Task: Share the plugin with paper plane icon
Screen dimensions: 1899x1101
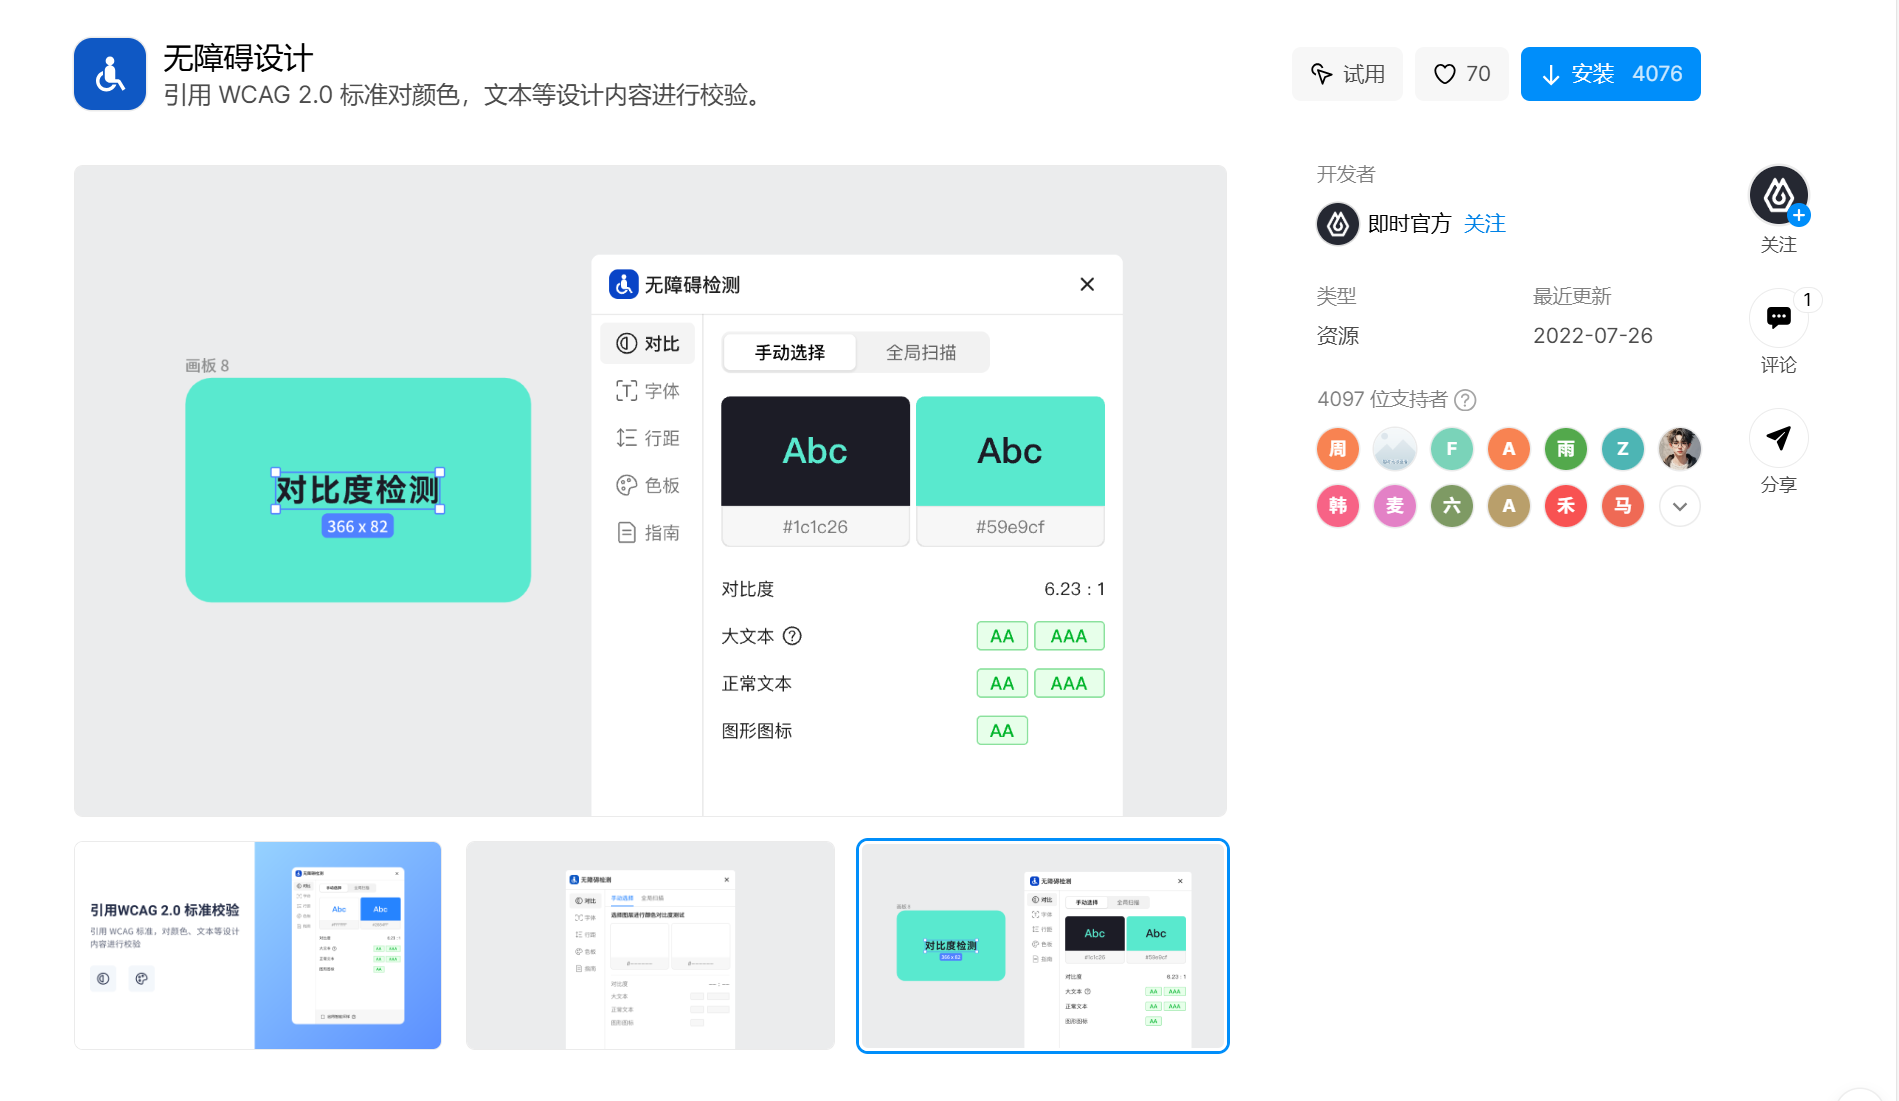Action: (x=1778, y=438)
